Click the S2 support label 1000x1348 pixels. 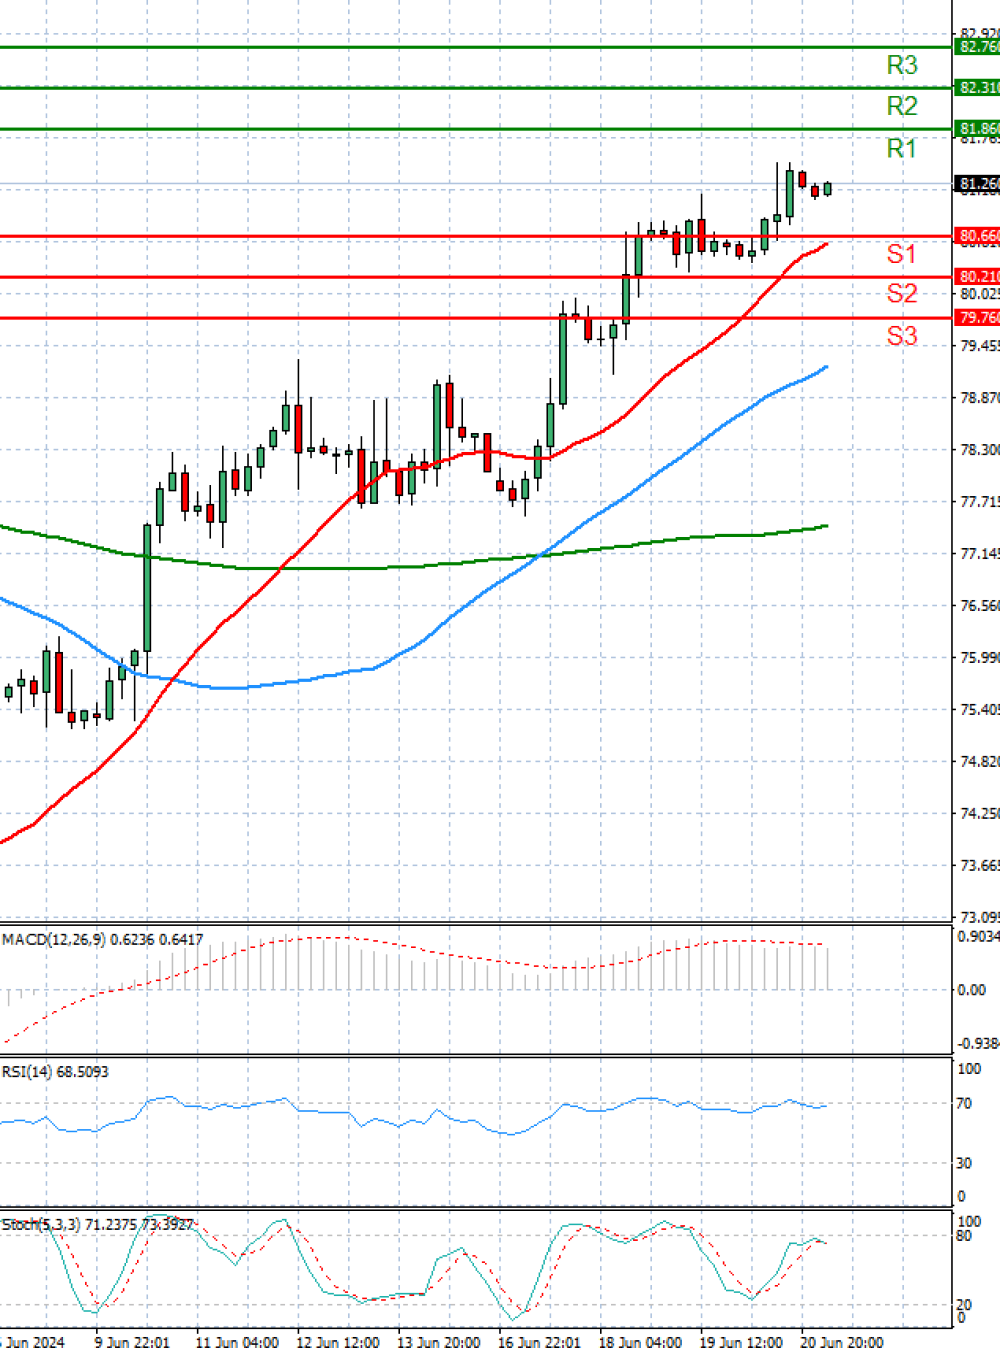901,293
